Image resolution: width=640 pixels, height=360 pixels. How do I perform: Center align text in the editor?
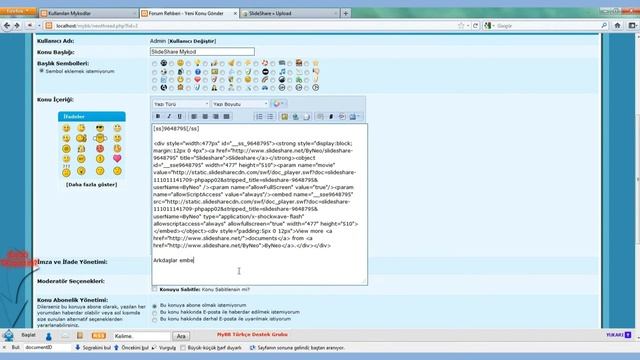[x=205, y=116]
